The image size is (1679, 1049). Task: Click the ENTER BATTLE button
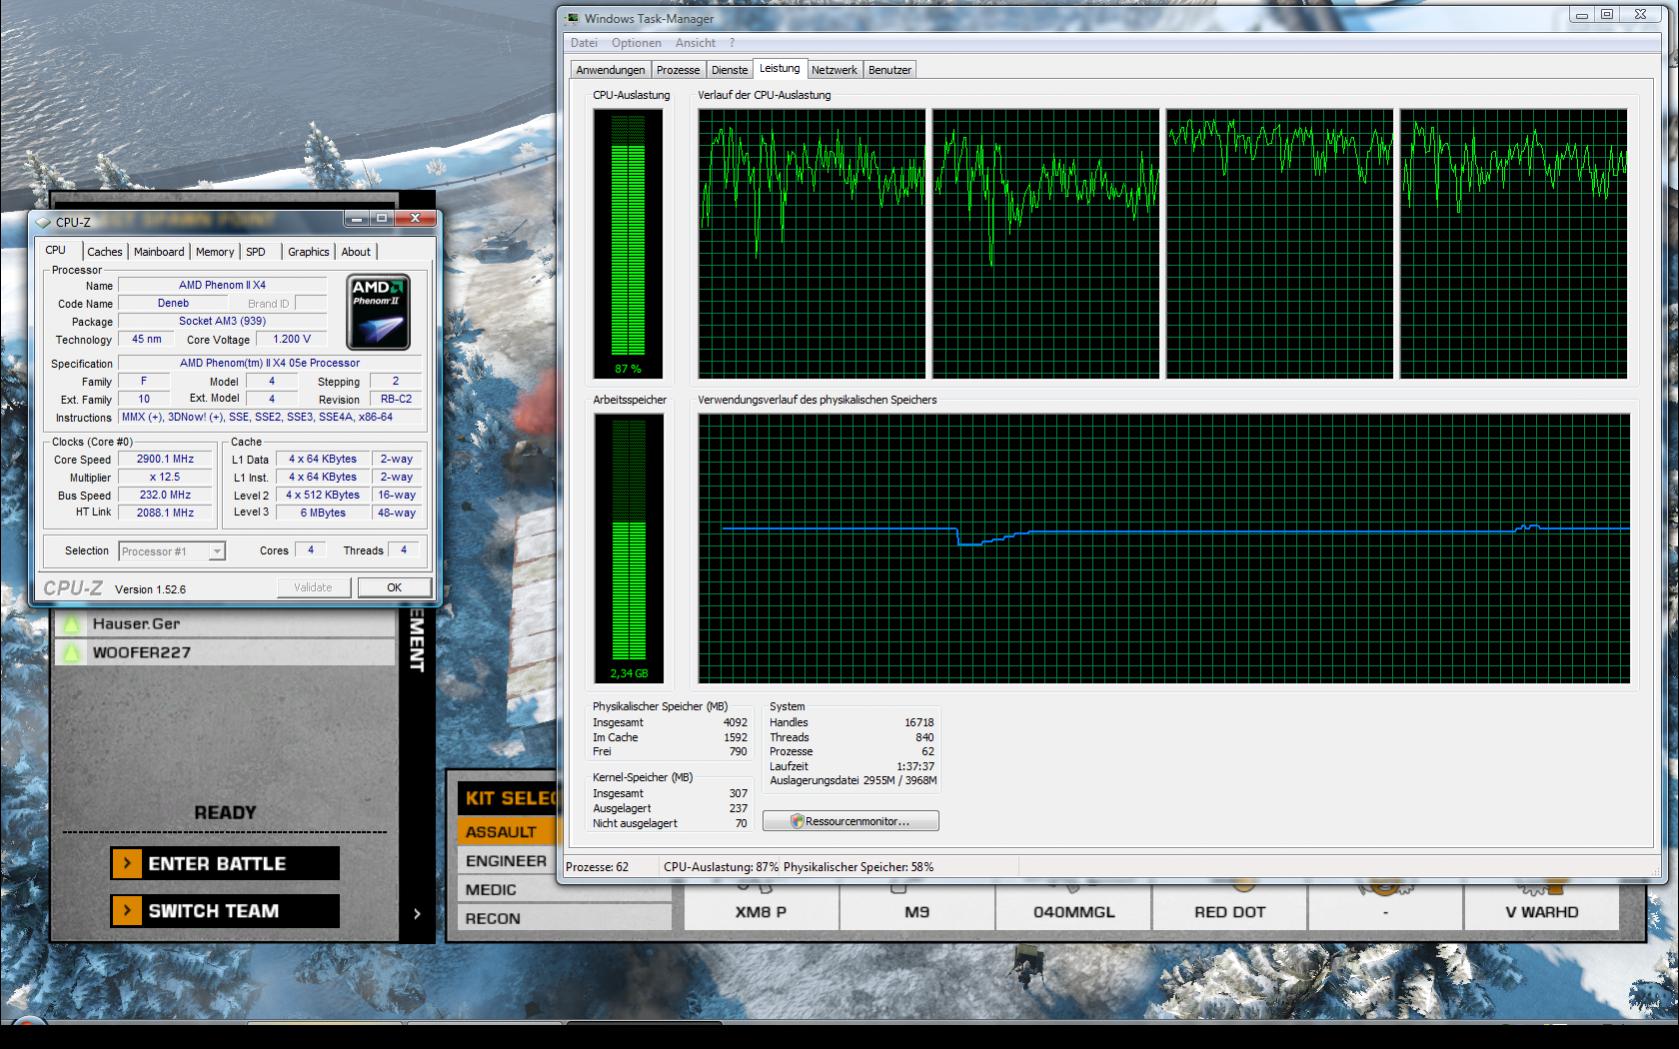(x=225, y=864)
